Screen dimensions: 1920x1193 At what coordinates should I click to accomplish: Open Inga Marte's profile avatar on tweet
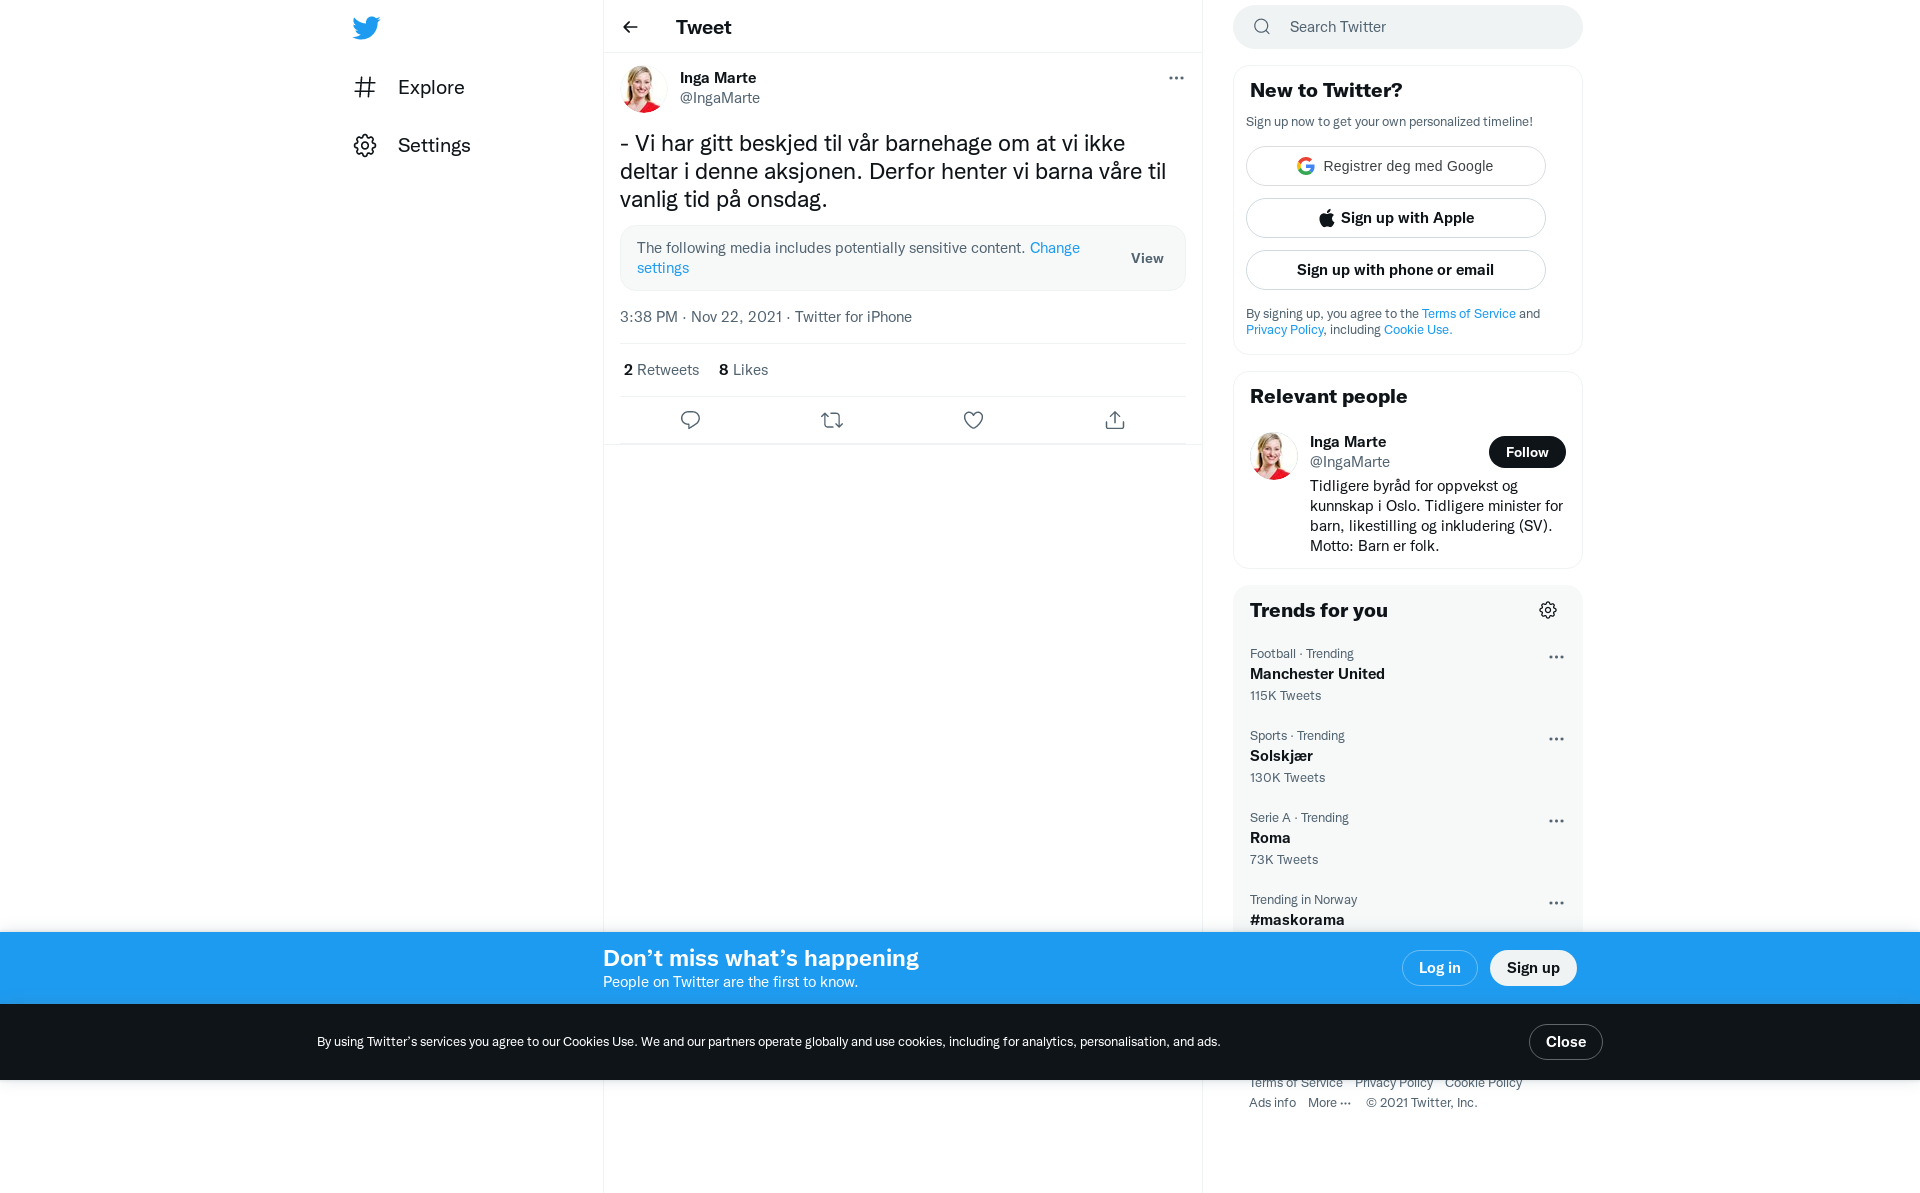(x=644, y=89)
